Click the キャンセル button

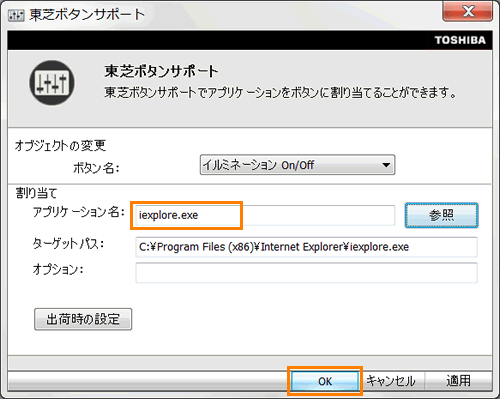391,381
